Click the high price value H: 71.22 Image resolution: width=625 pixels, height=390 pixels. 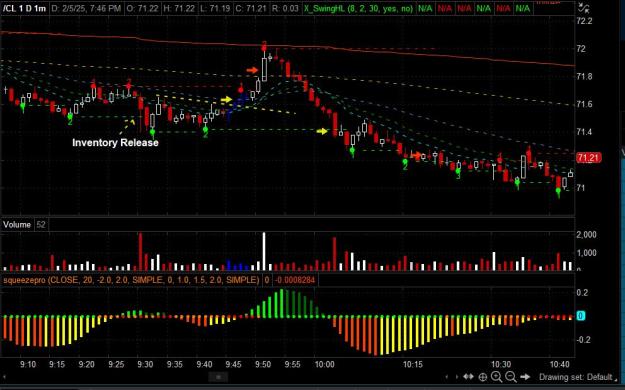(180, 8)
